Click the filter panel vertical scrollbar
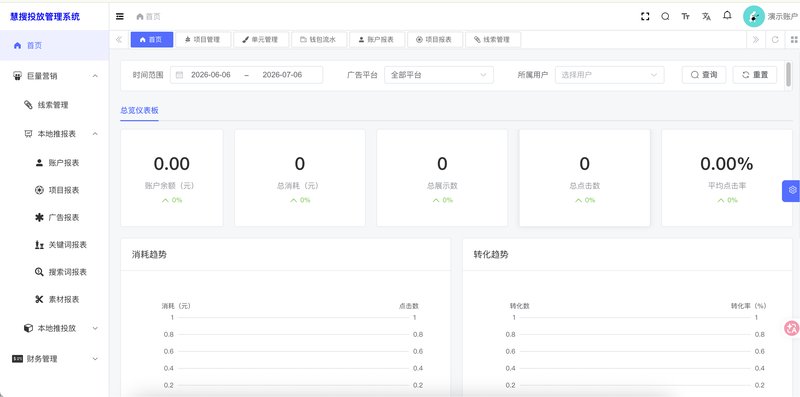This screenshot has height=397, width=800. [789, 76]
